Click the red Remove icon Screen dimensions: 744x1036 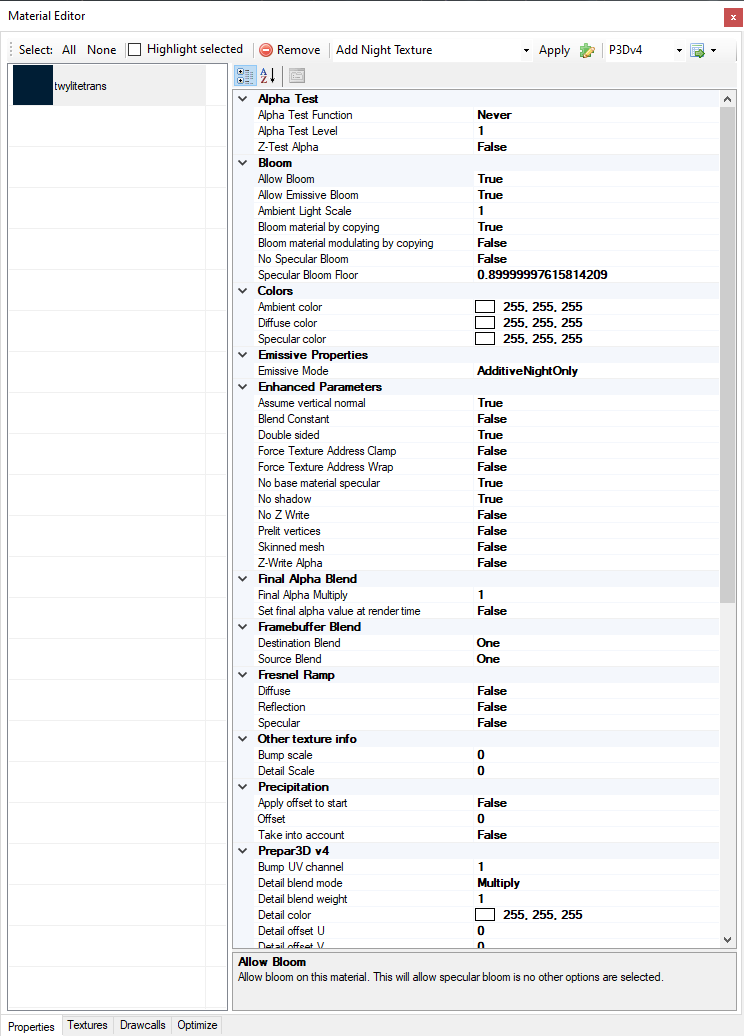point(266,50)
